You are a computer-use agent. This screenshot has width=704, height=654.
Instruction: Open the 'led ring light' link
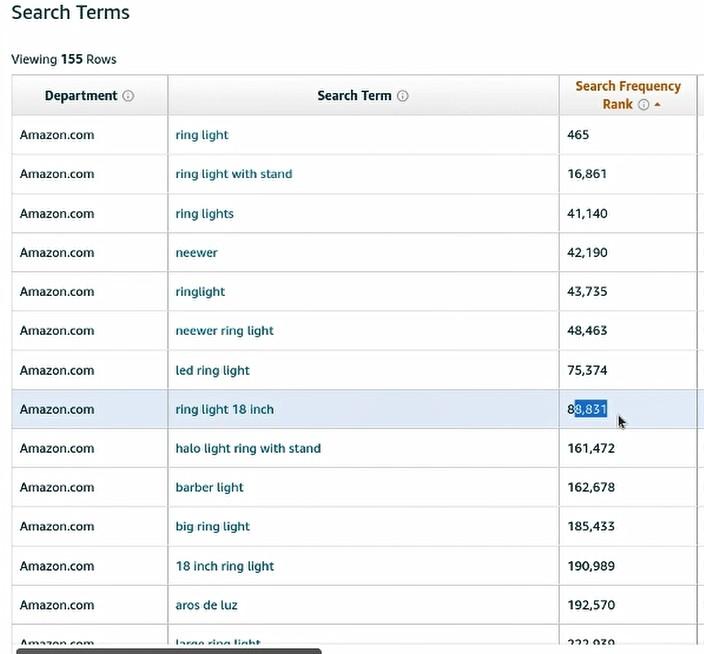[x=212, y=370]
